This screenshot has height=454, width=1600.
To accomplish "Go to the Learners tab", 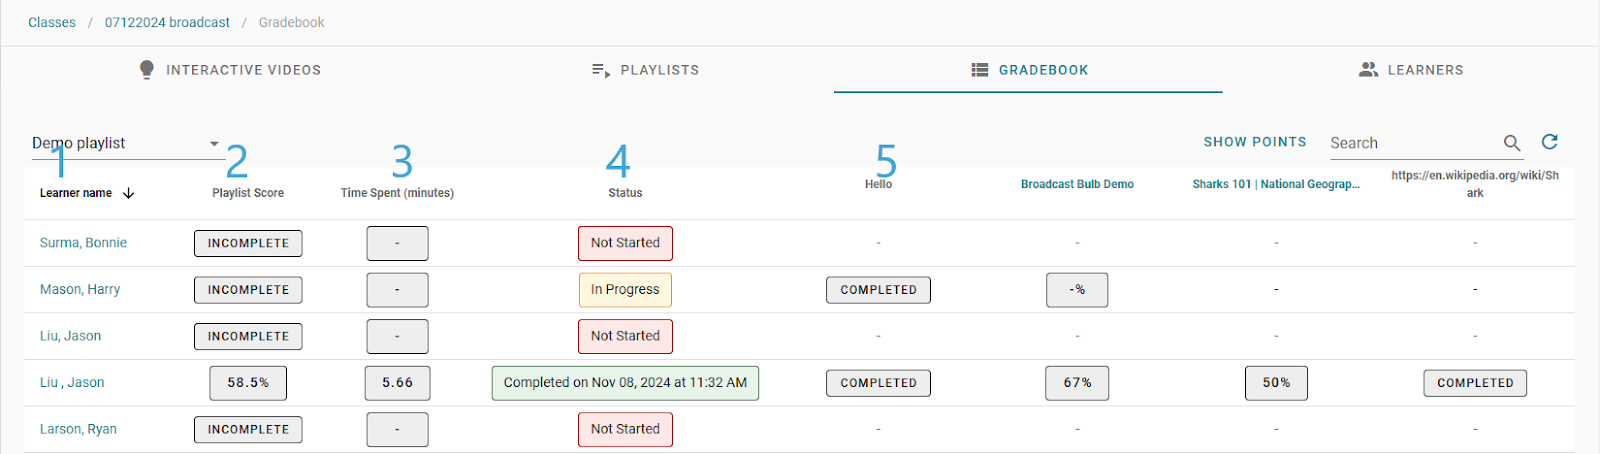I will coord(1411,70).
